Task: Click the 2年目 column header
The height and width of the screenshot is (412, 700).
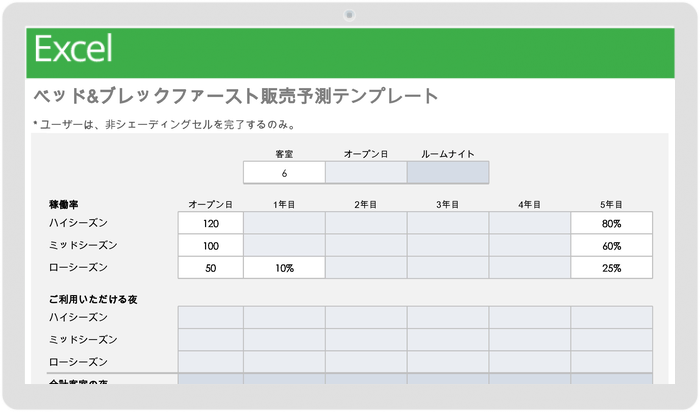Action: click(x=366, y=204)
